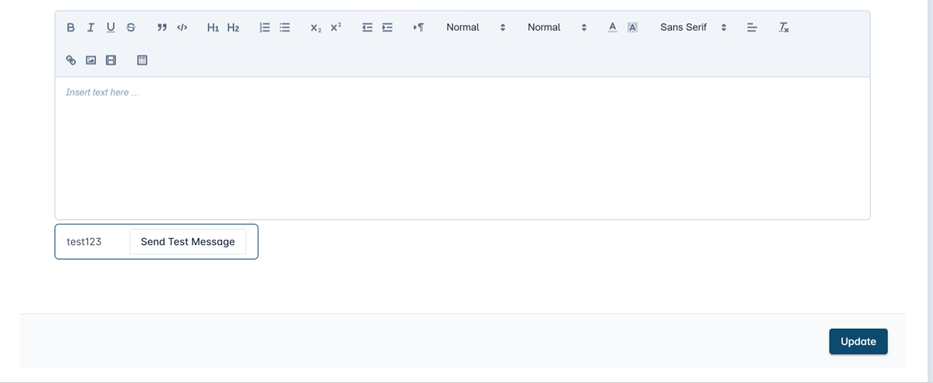Screen dimensions: 933x383
Task: Increase text indent
Action: coord(387,27)
